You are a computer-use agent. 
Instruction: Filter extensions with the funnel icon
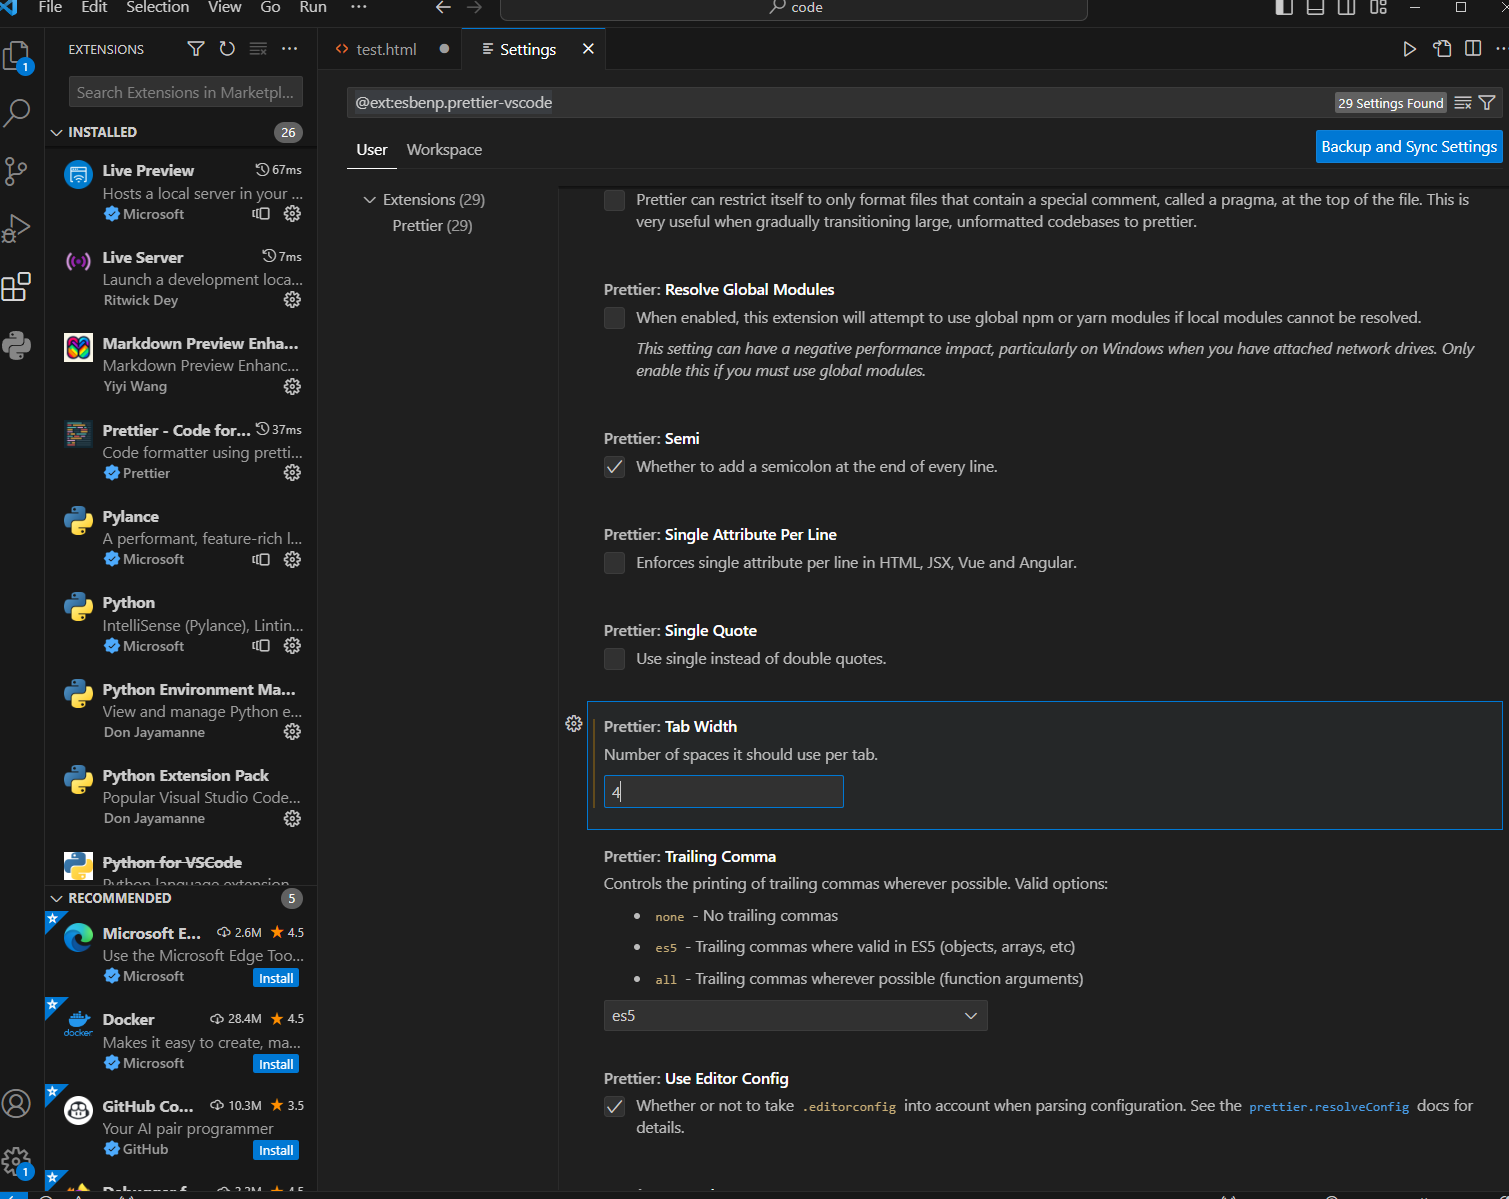coord(196,49)
